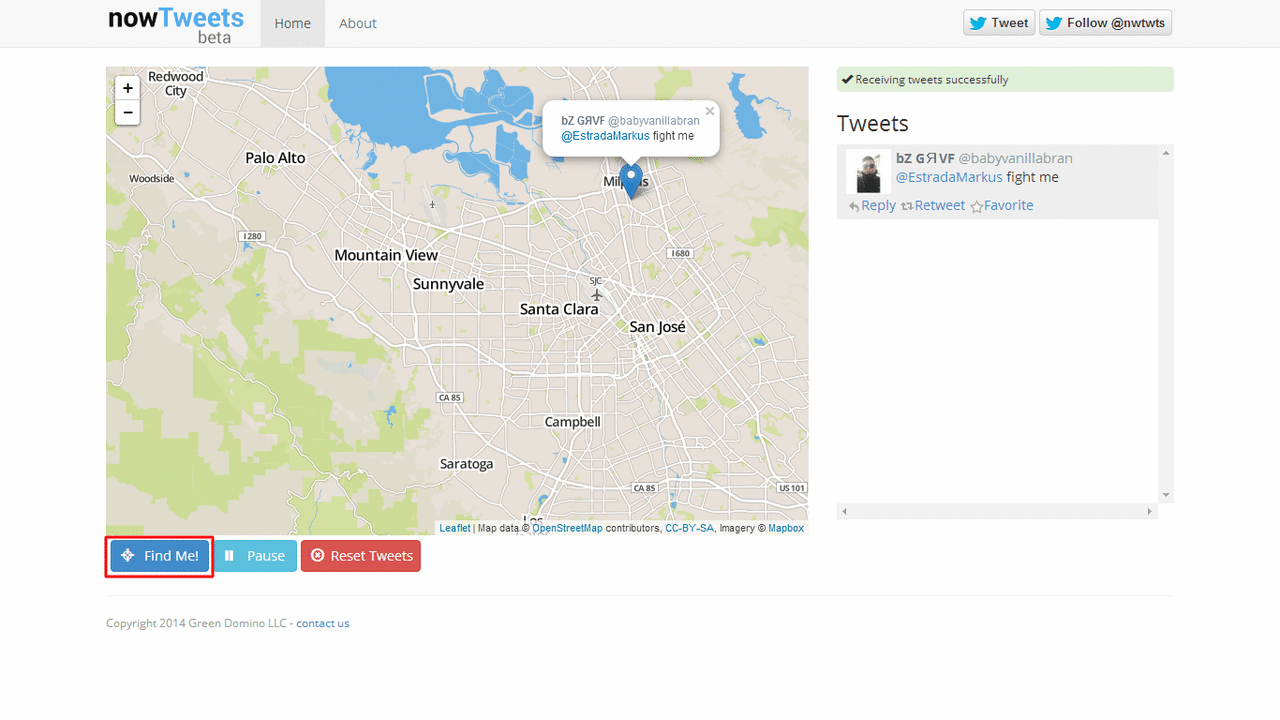Click the Woodside map label
This screenshot has width=1280, height=720.
point(152,179)
